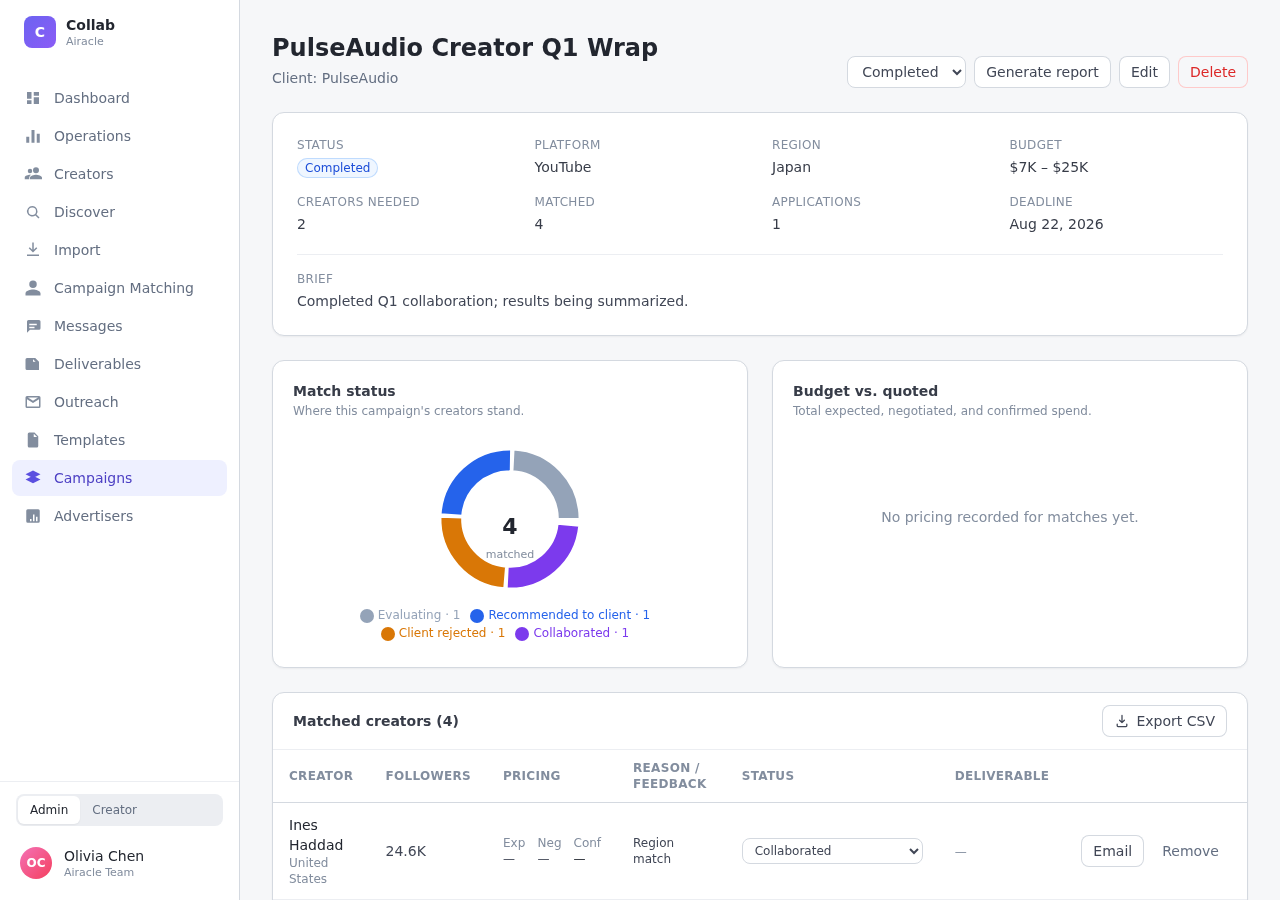Click the Discover magnifier icon
1280x900 pixels.
33,212
